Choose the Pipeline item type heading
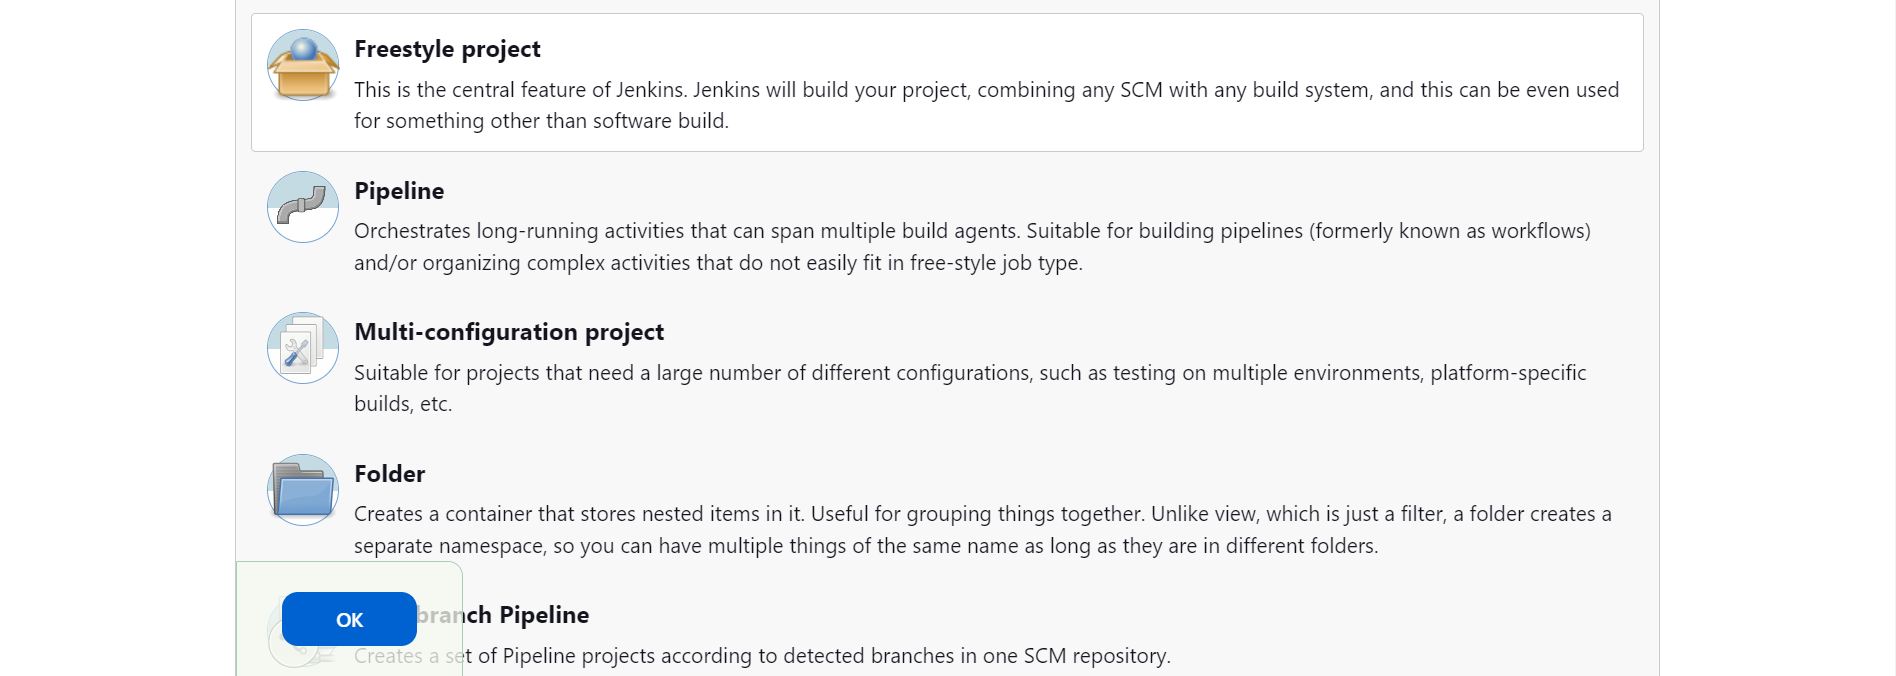1896x676 pixels. click(x=399, y=191)
